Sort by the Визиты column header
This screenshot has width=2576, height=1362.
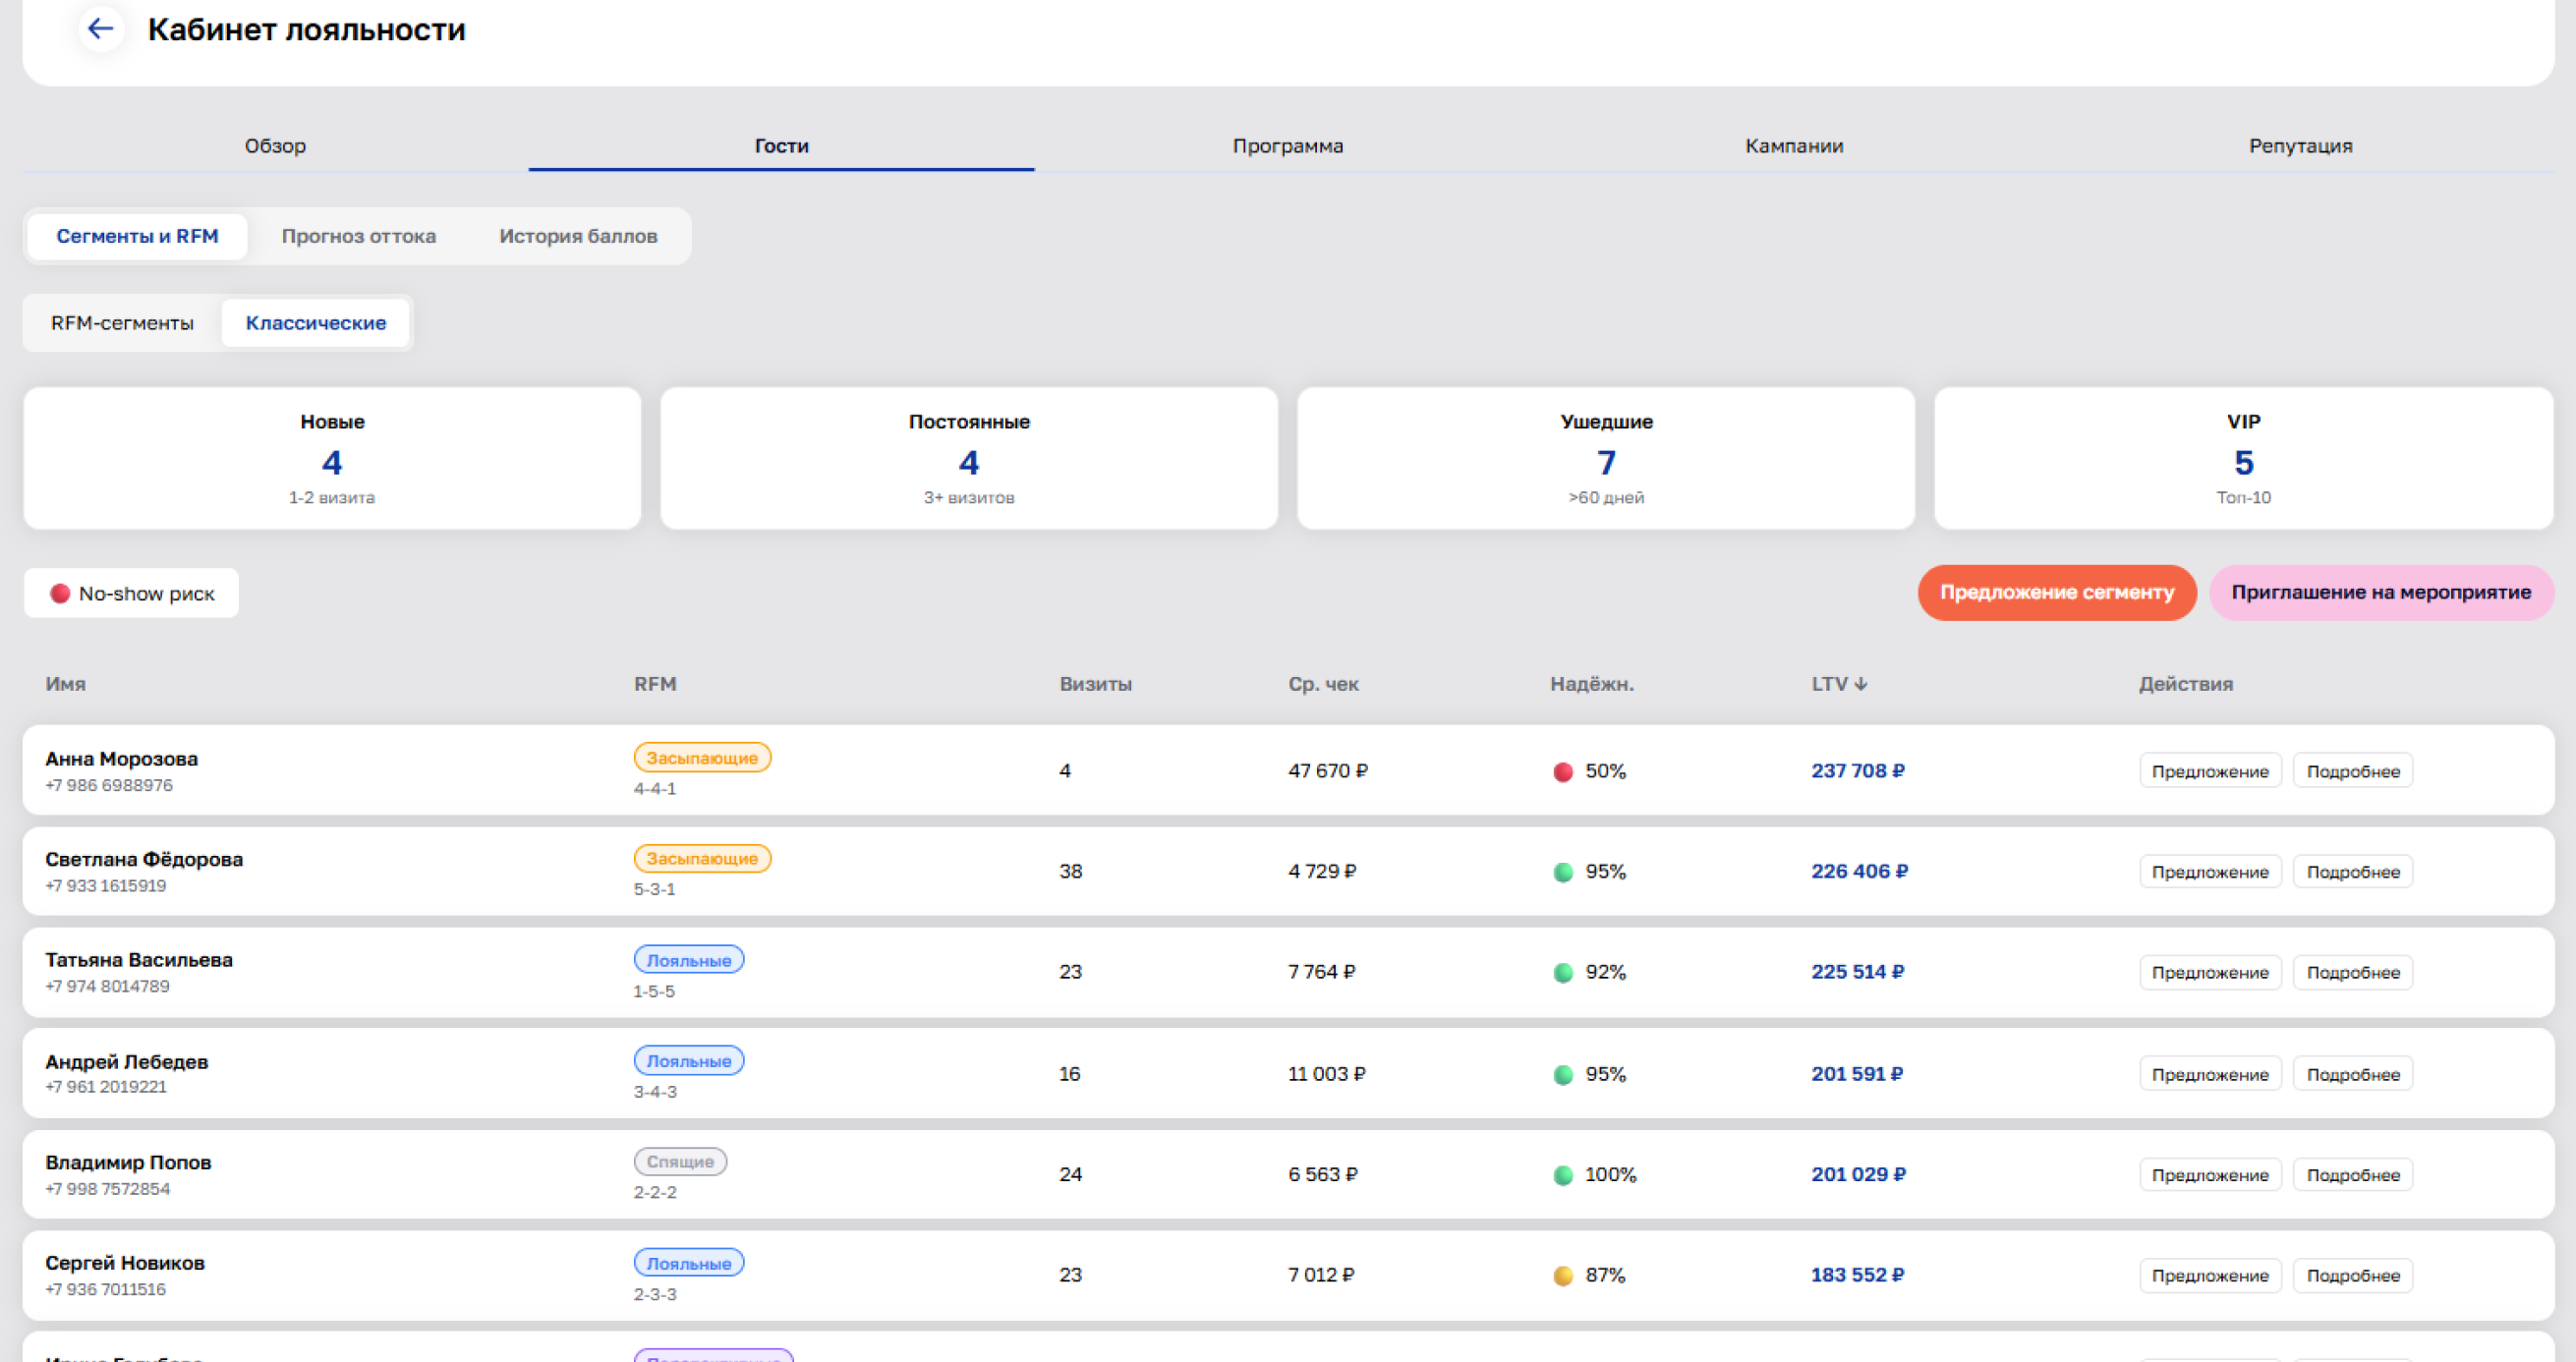(1095, 684)
